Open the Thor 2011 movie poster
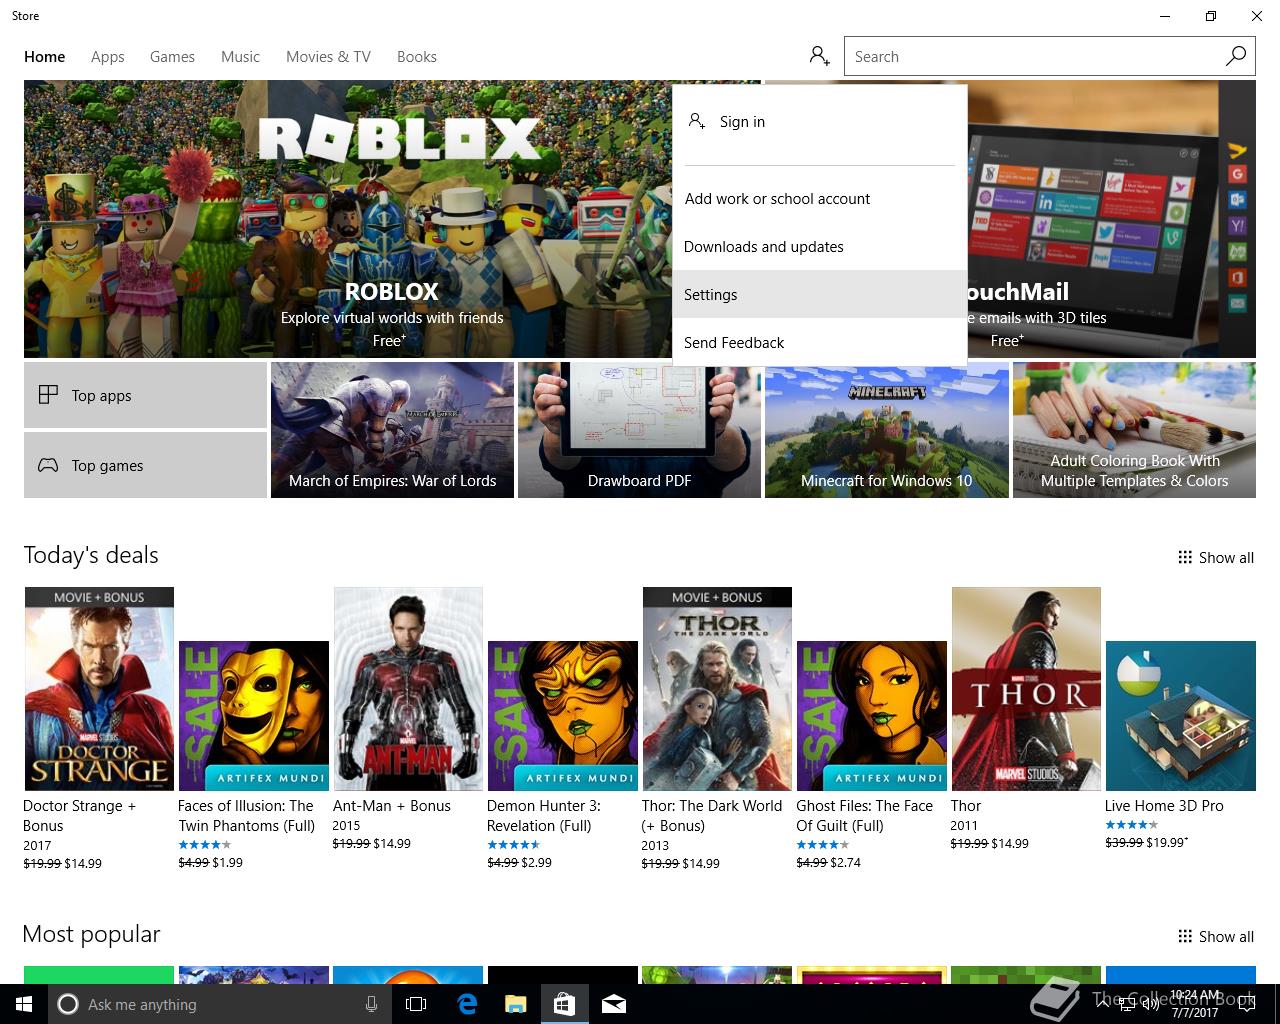The width and height of the screenshot is (1280, 1024). tap(1026, 689)
